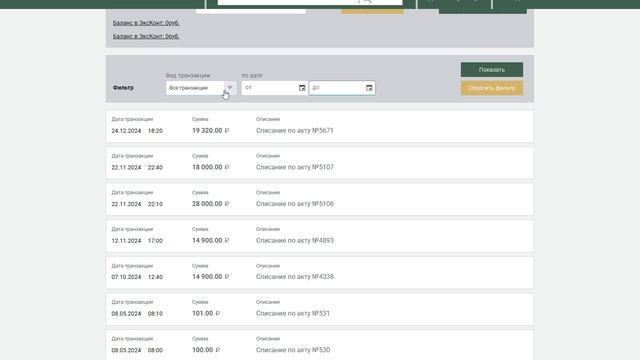Click the date 22.11.2024 22:10

tap(137, 204)
